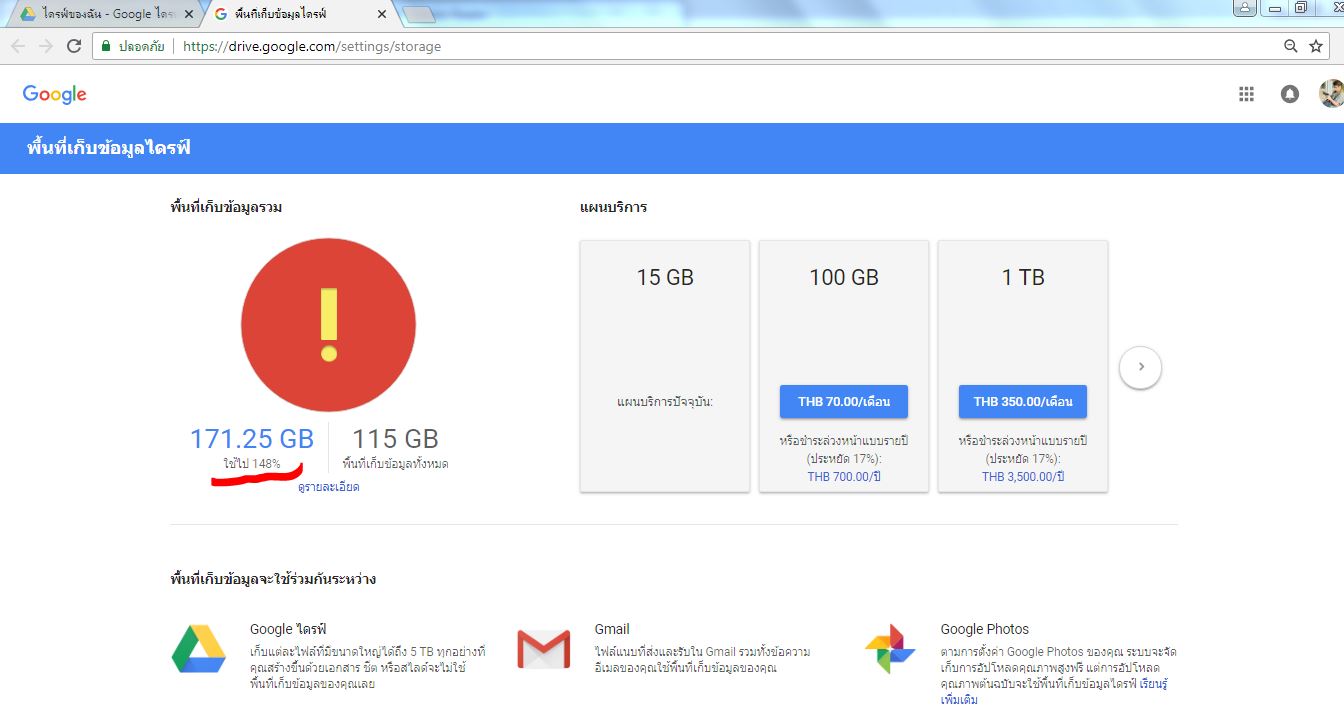Choose the THB 350.00 monthly plan
The width and height of the screenshot is (1344, 726).
(1023, 401)
